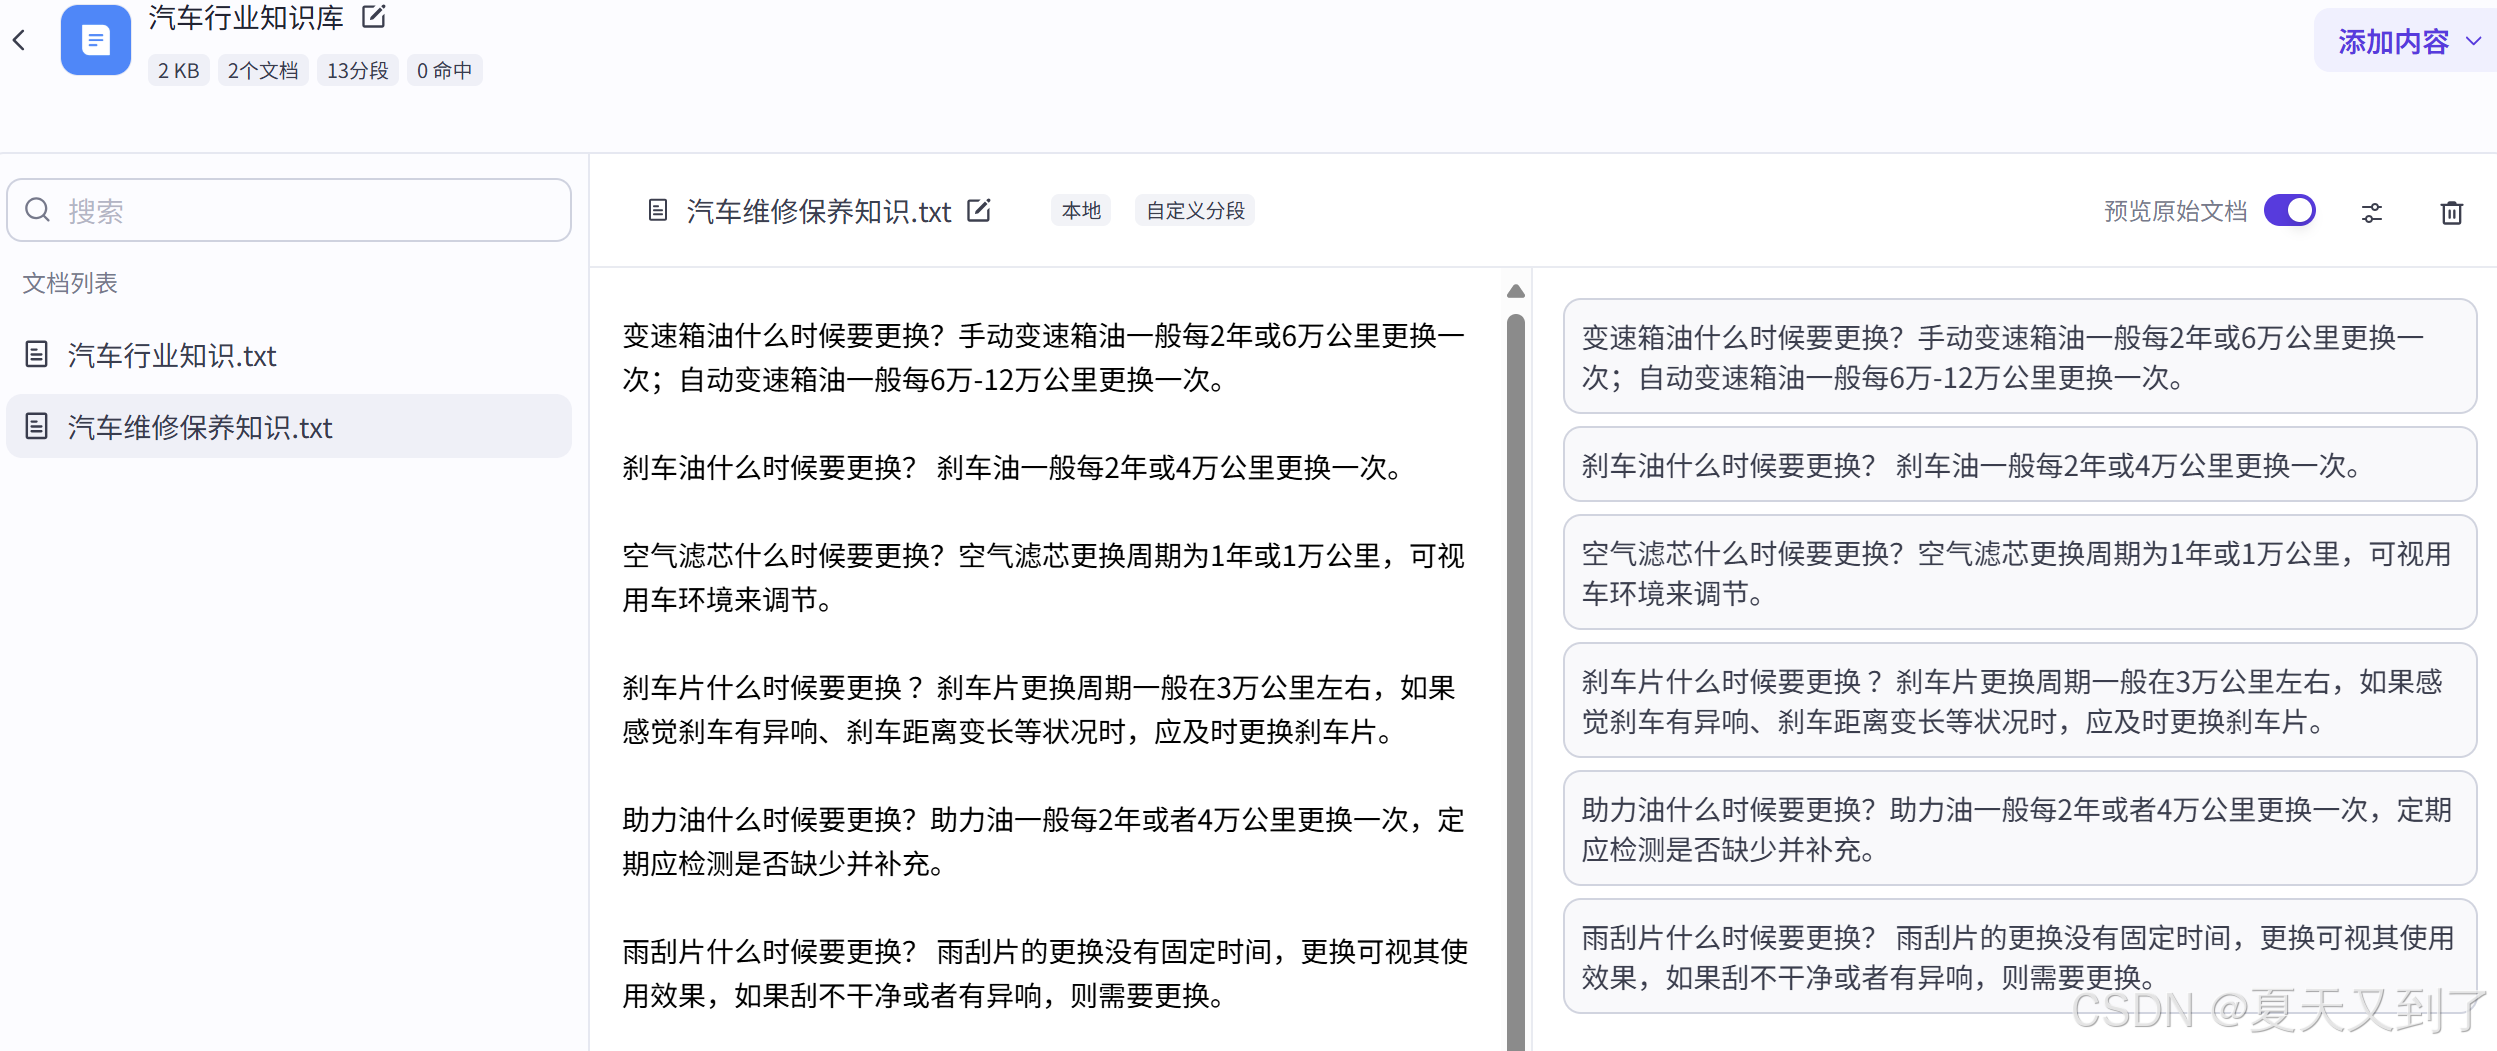Viewport: 2497px width, 1051px height.
Task: Select 汽车维修保养知识.txt in the document list
Action: (289, 427)
